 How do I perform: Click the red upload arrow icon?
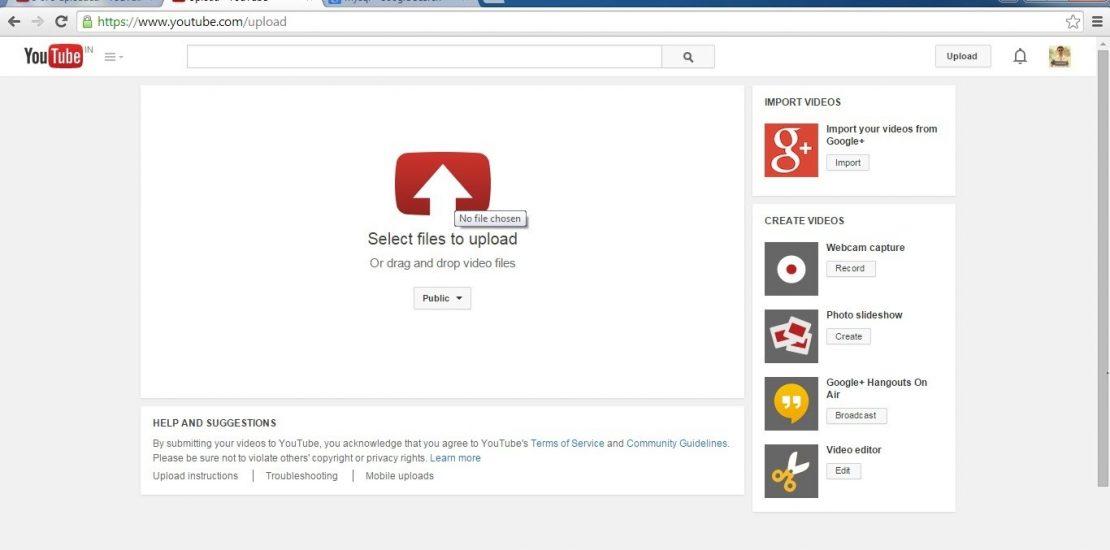tap(442, 183)
